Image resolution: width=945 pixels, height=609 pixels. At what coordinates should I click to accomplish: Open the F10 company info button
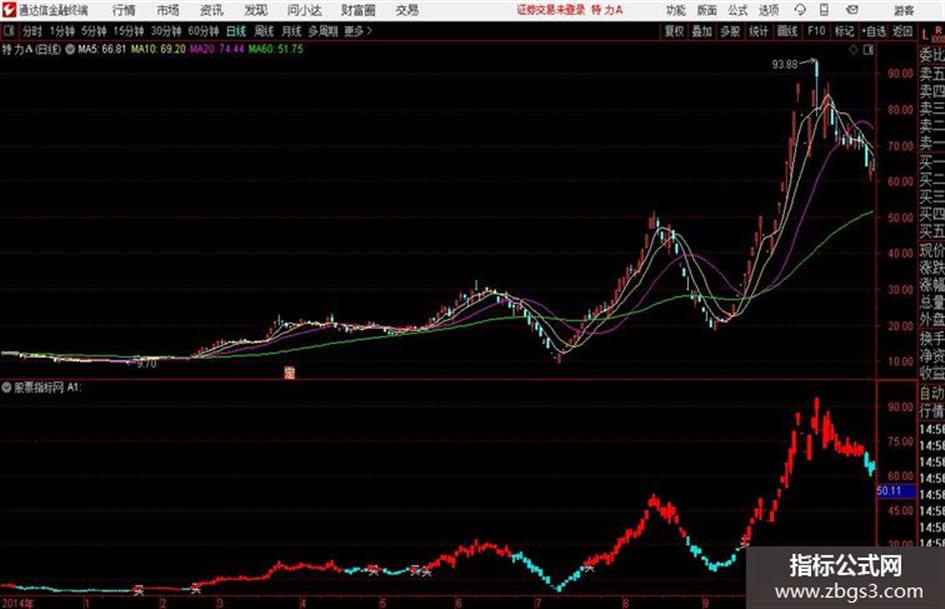pyautogui.click(x=816, y=31)
